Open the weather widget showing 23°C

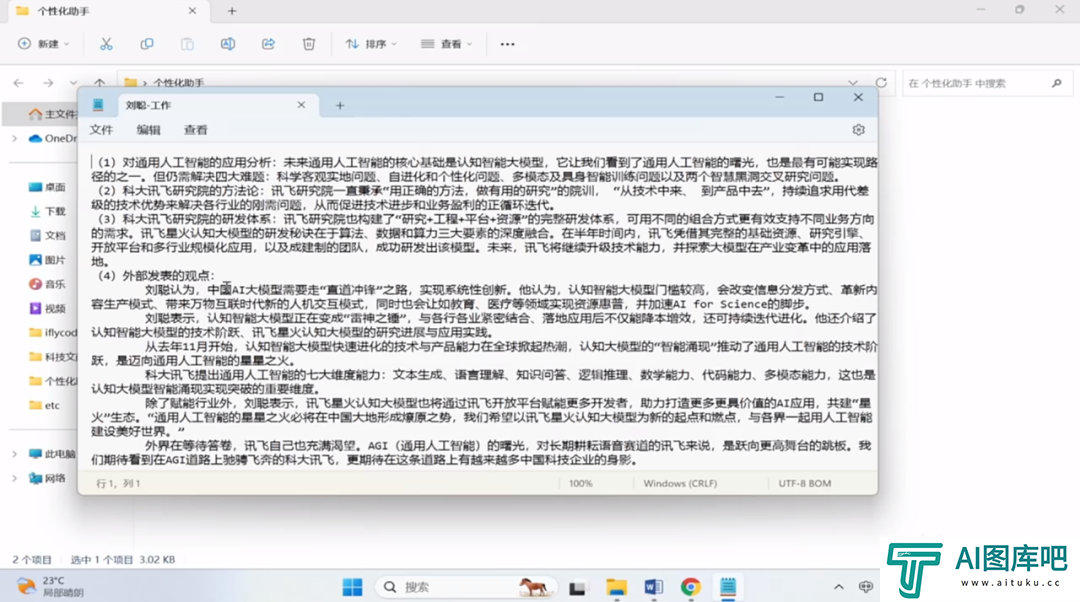50,586
